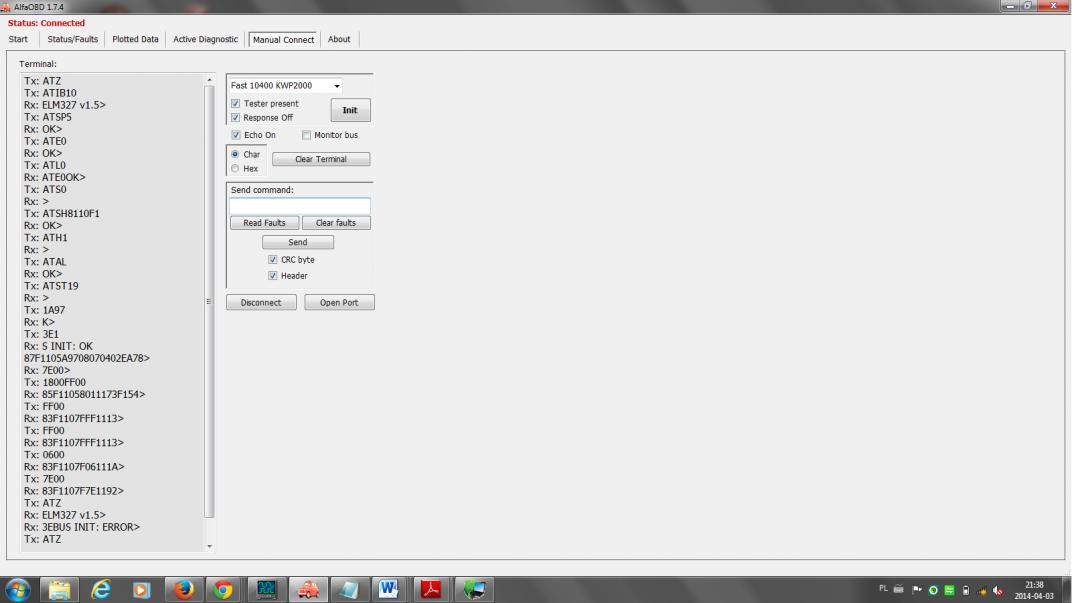Open the notepad-like taskbar app icon
This screenshot has width=1074, height=603.
tap(348, 590)
